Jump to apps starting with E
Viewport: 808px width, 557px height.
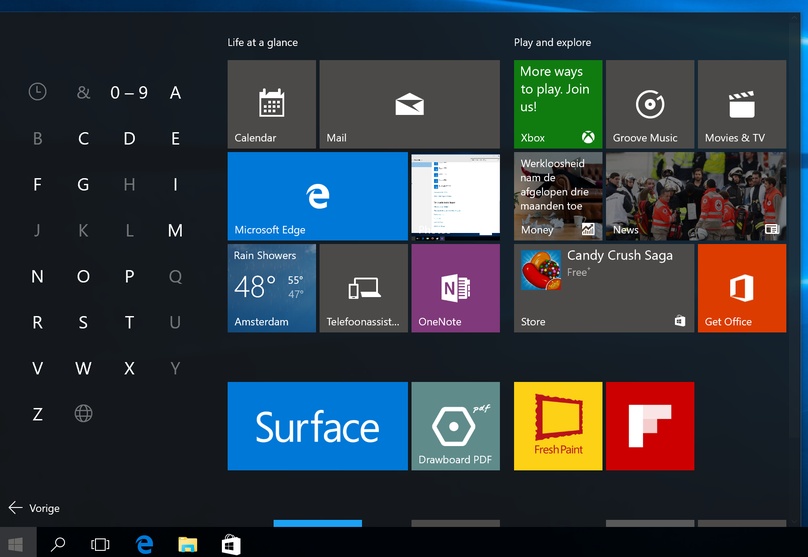175,139
